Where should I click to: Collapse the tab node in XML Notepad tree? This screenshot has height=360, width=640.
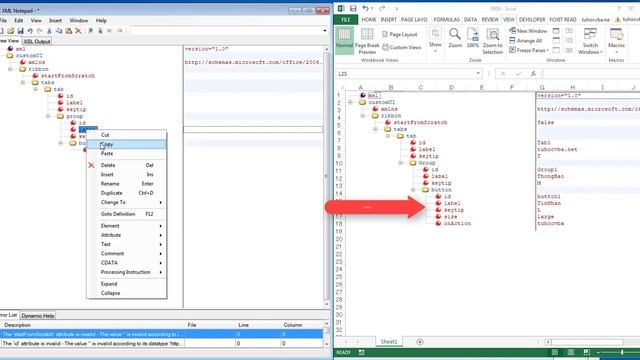coord(36,89)
